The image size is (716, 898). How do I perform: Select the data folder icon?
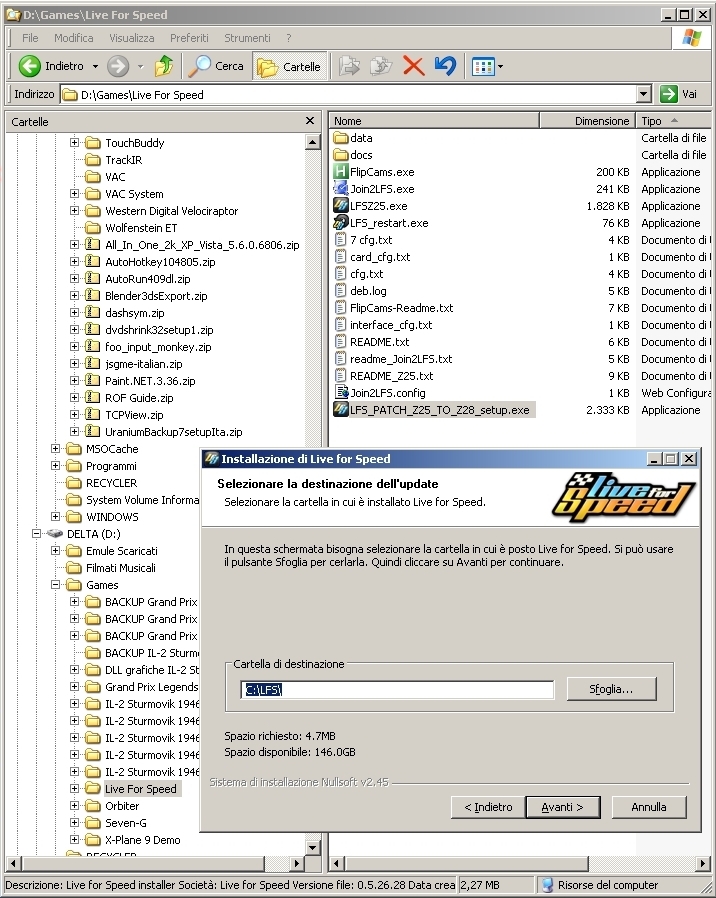(341, 137)
